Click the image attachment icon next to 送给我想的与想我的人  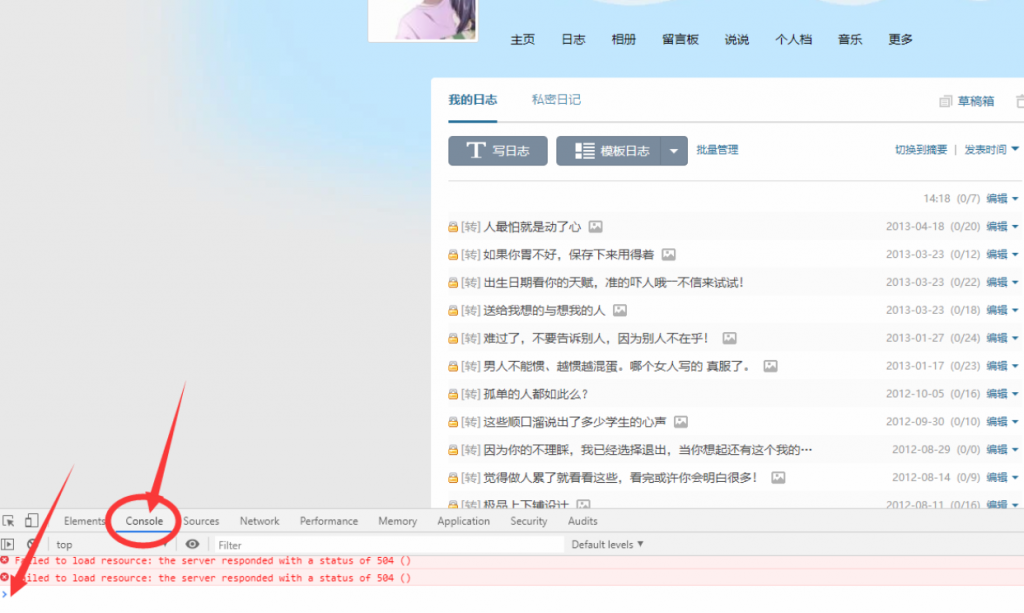(x=620, y=310)
